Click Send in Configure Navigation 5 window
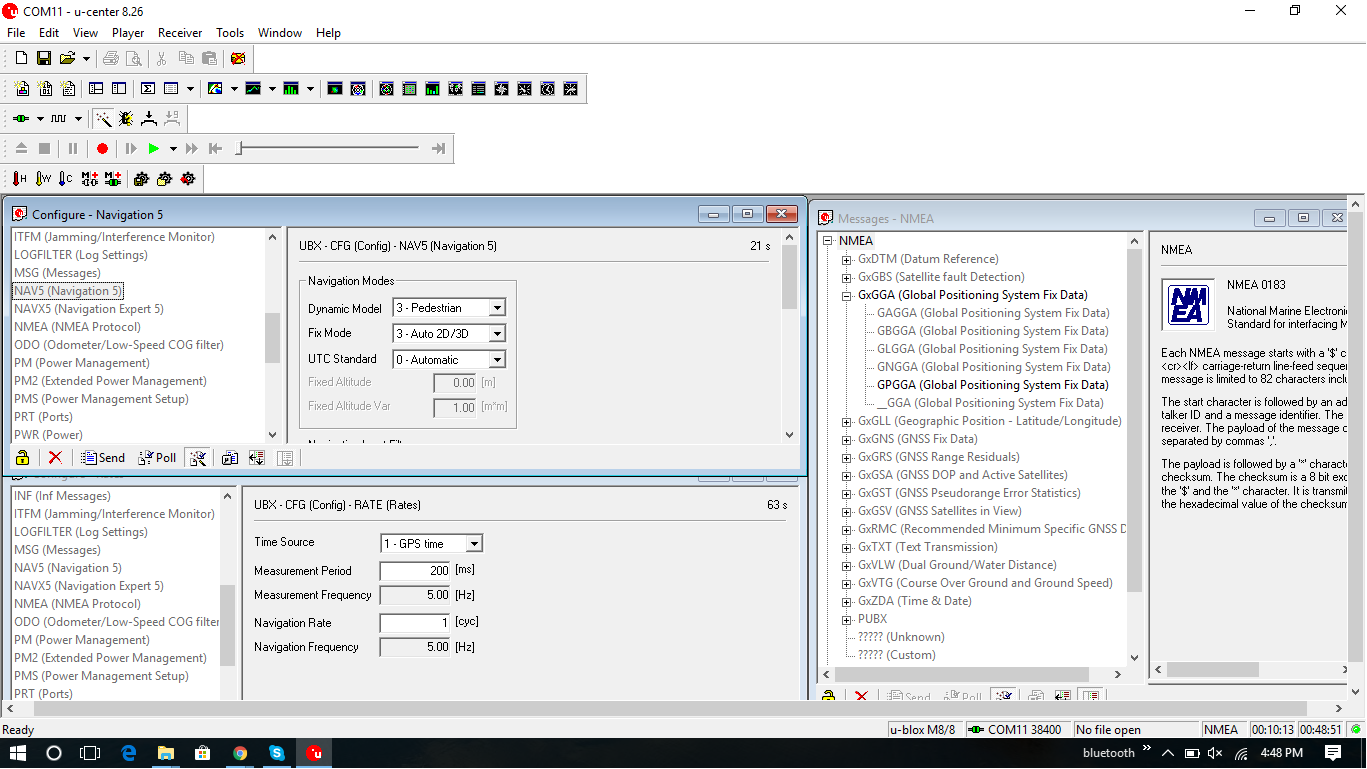This screenshot has height=769, width=1367. coord(103,457)
